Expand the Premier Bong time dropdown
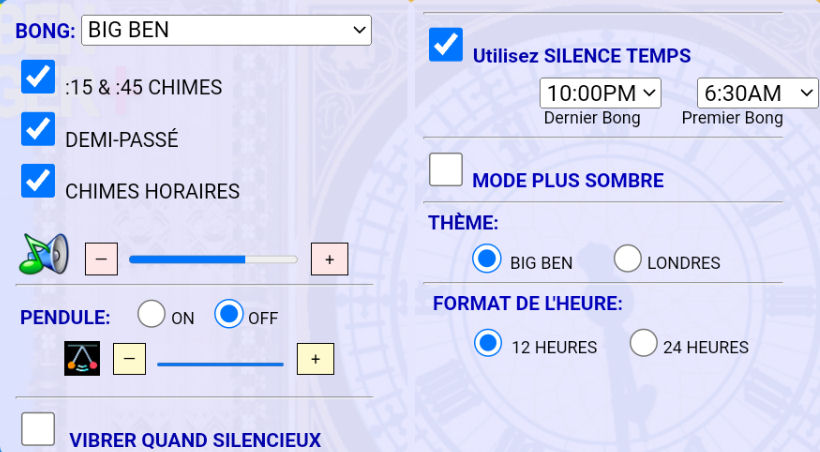Screen dimensions: 820x452 [x=757, y=93]
